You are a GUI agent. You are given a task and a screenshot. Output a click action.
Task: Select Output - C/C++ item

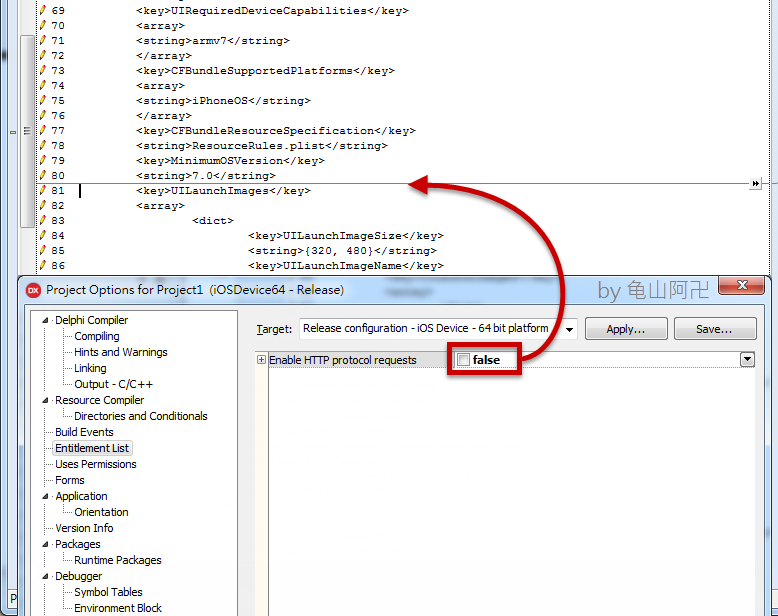tap(114, 384)
